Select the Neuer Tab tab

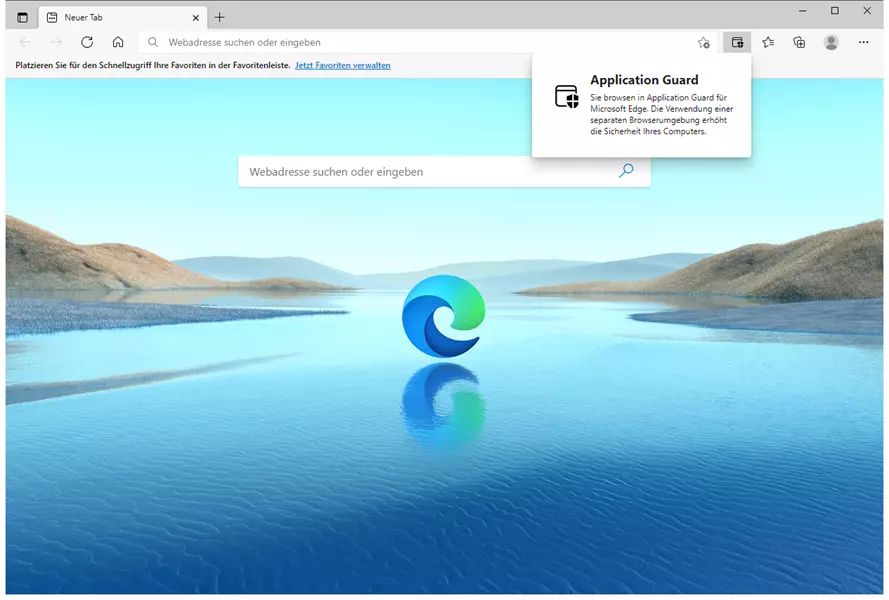(110, 17)
